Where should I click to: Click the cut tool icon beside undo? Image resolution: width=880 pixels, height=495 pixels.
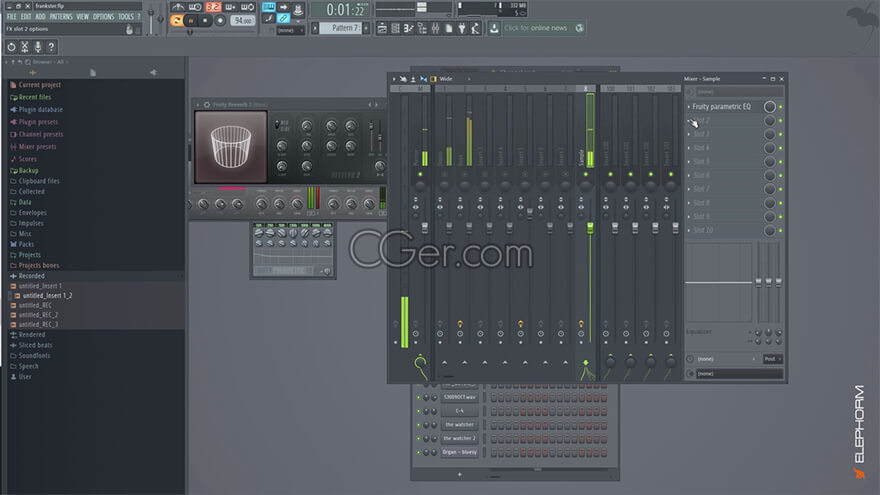click(25, 47)
